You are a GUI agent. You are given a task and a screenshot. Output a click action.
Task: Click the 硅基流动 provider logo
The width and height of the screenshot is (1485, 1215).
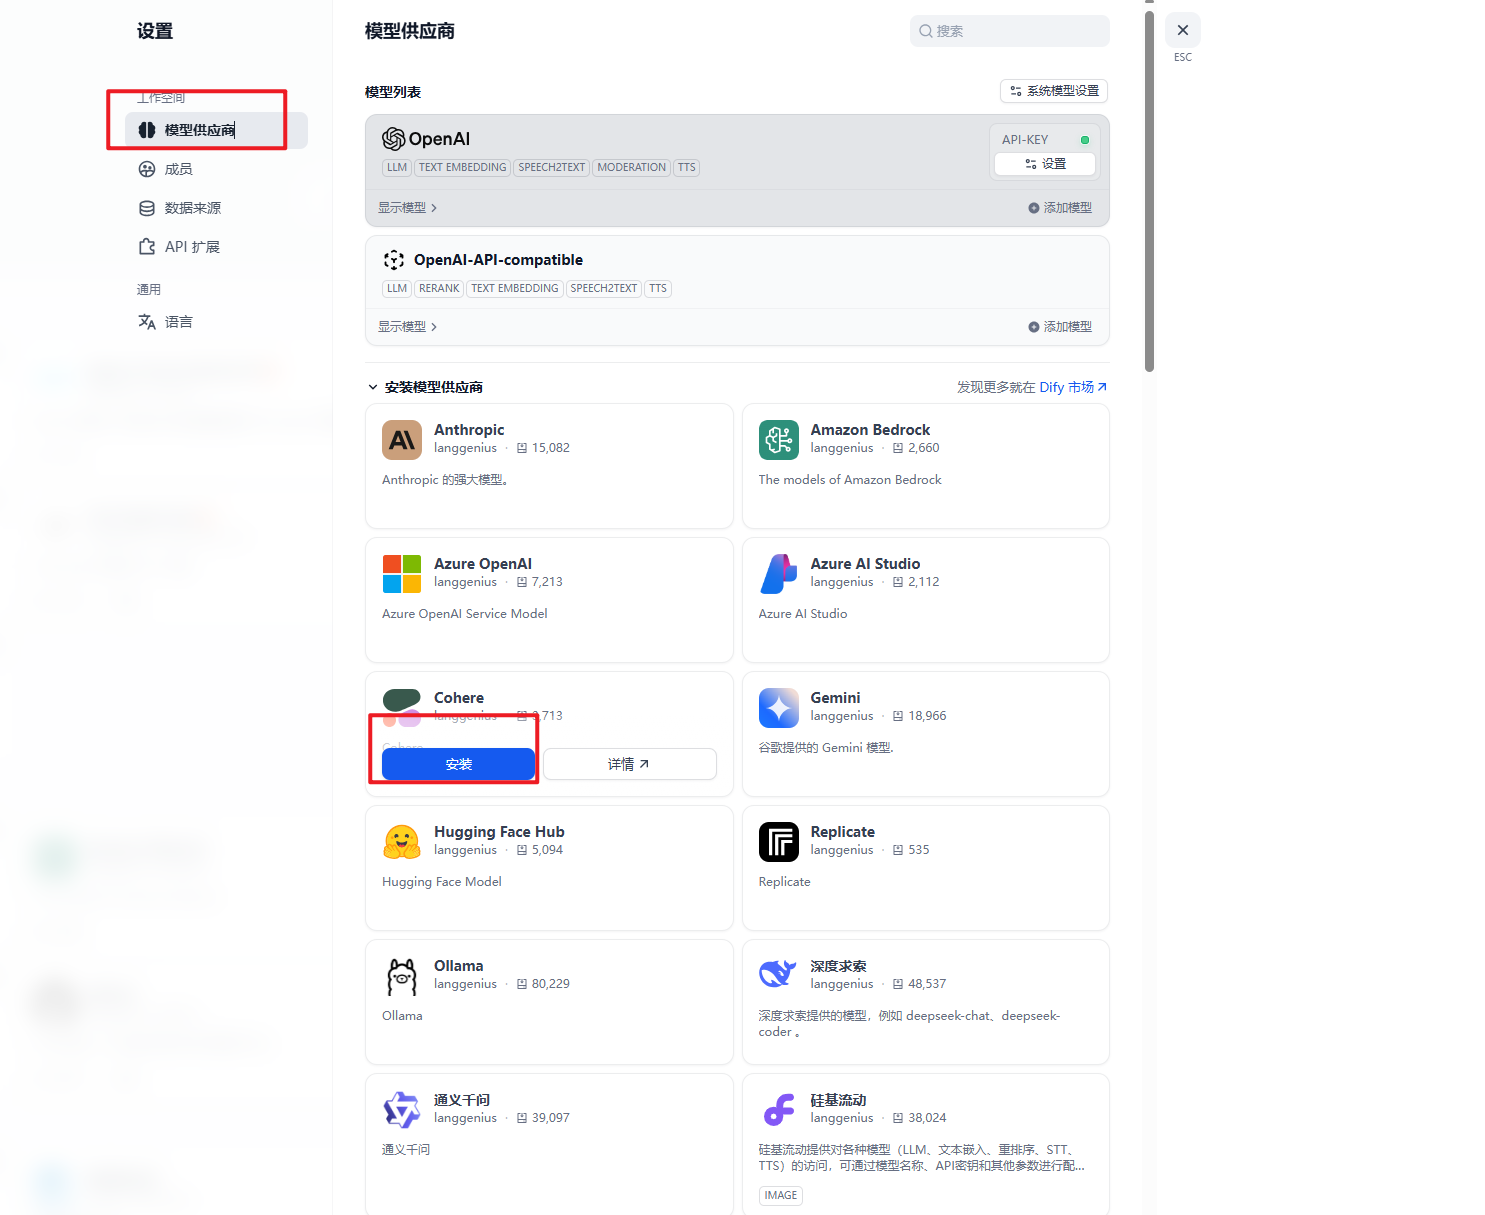779,1110
